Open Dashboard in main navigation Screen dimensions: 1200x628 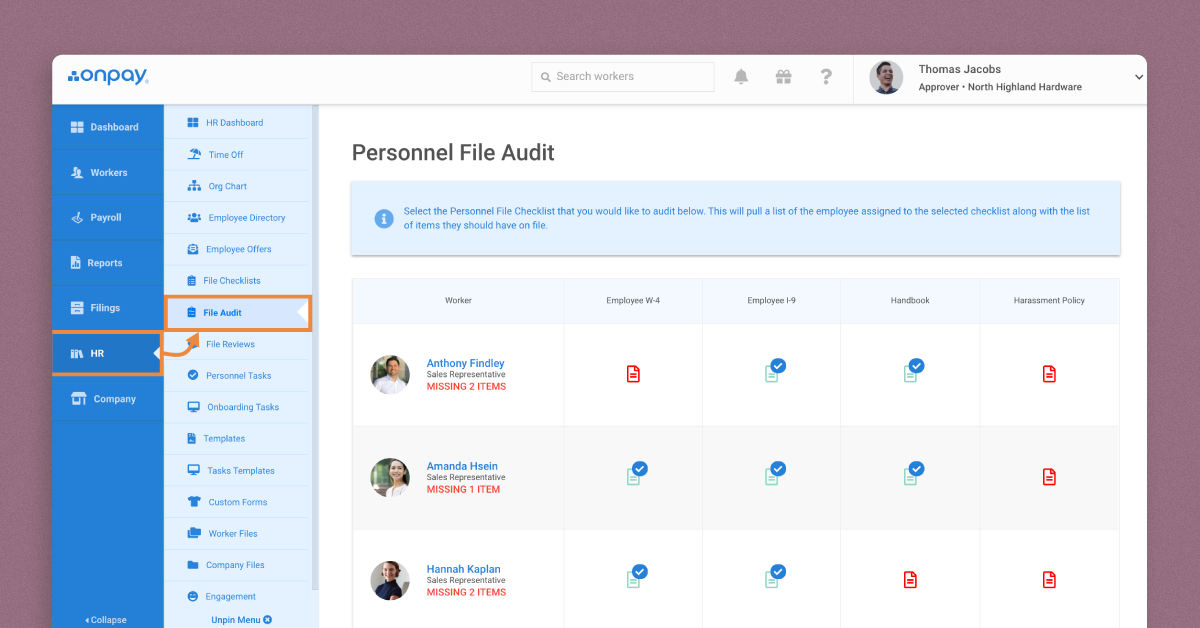[108, 127]
